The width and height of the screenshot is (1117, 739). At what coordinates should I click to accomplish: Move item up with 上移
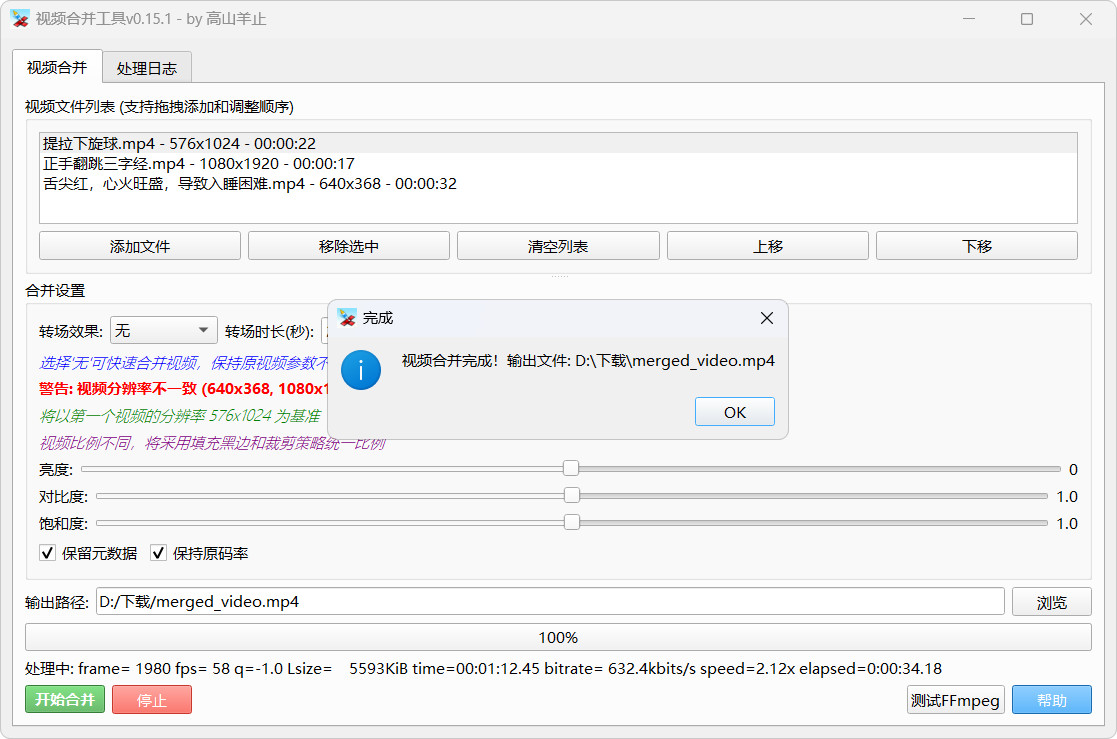[x=768, y=246]
